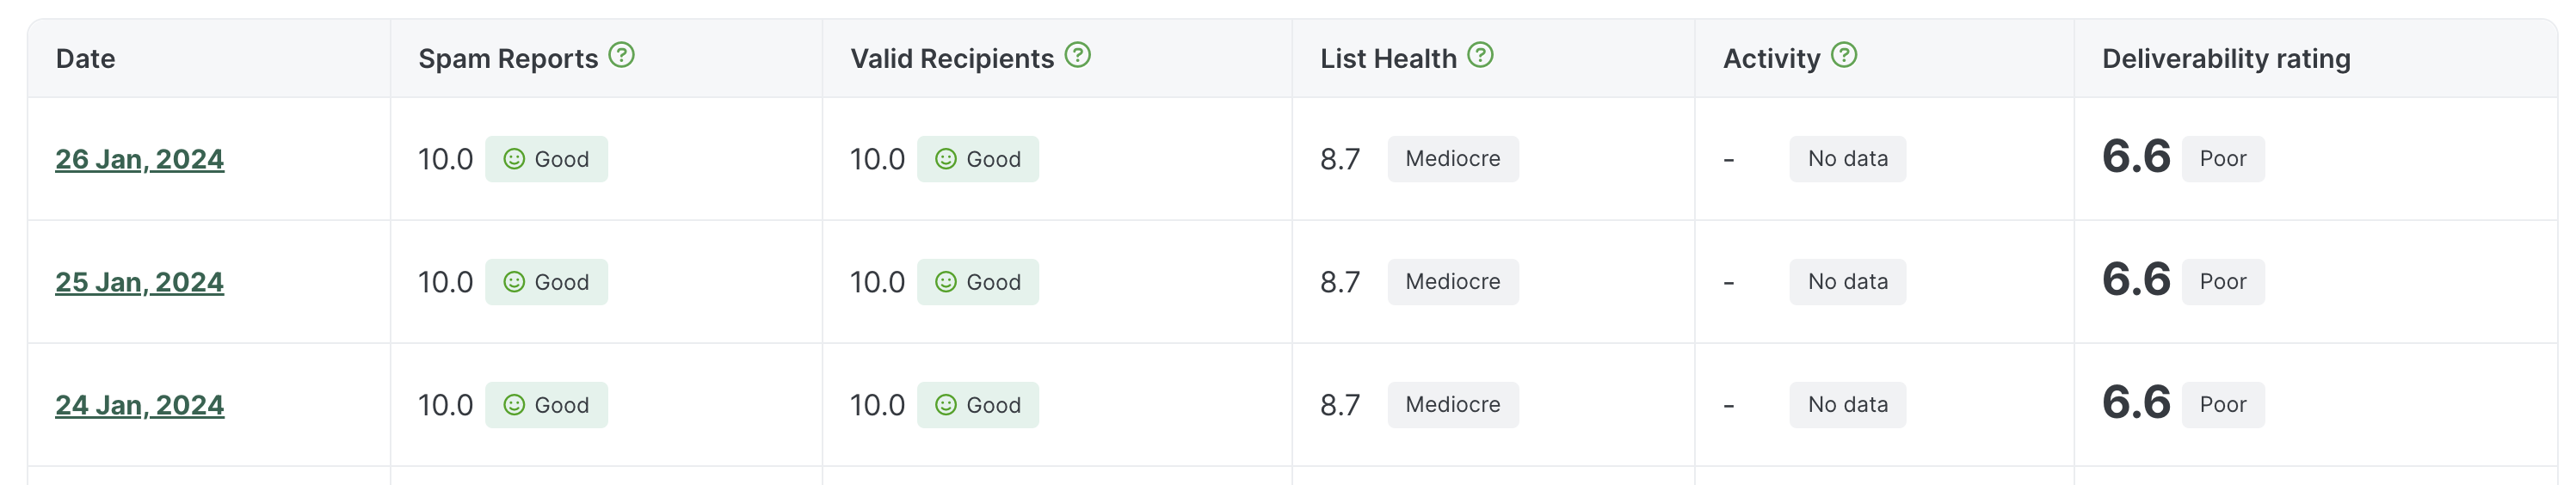Click the Date column header
This screenshot has height=485, width=2576.
85,59
